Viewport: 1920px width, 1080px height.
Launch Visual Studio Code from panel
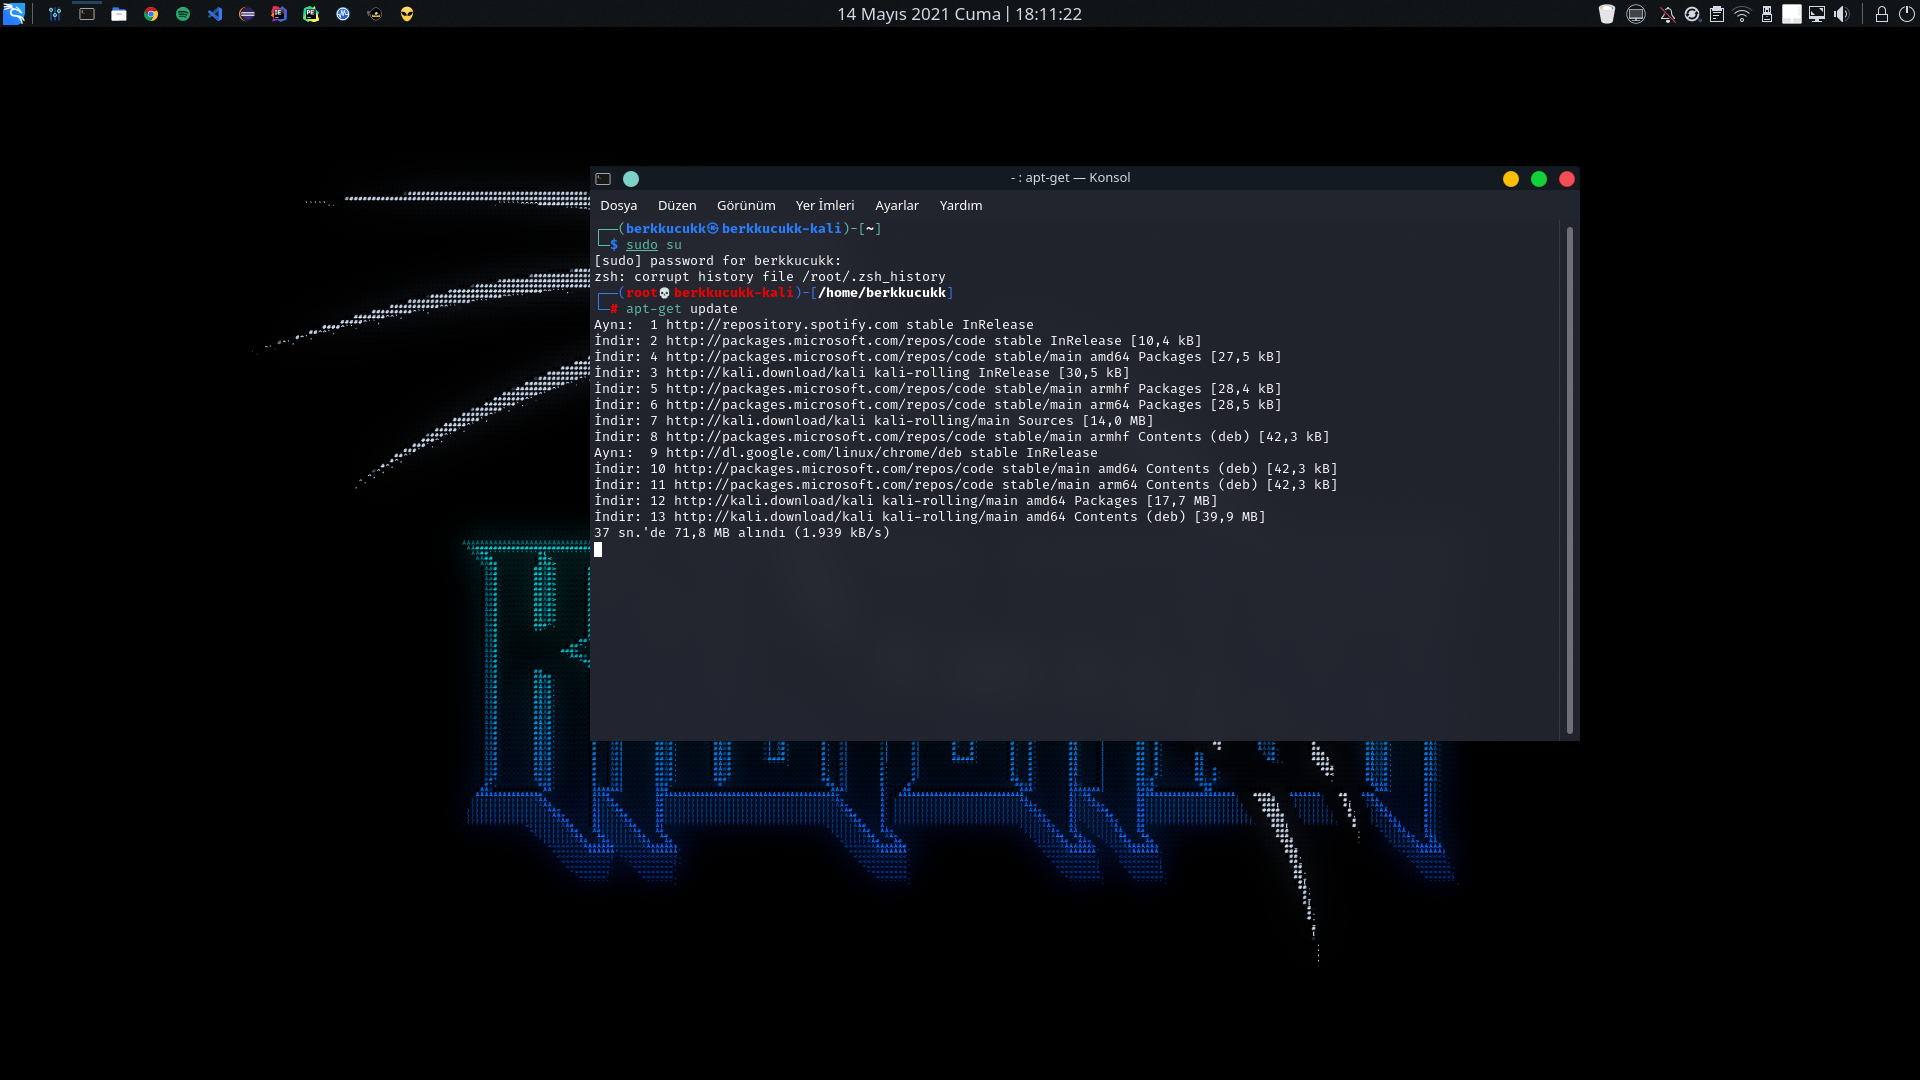(x=215, y=14)
